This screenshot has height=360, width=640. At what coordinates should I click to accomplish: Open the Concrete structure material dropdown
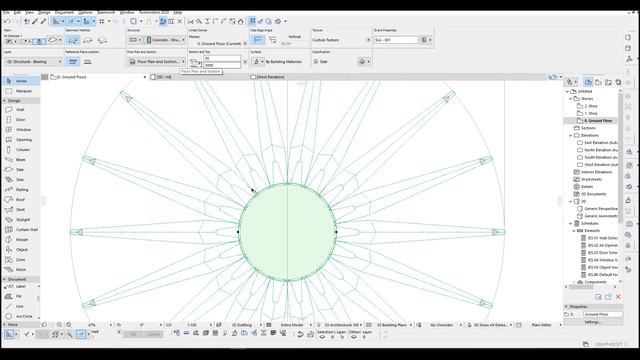165,40
